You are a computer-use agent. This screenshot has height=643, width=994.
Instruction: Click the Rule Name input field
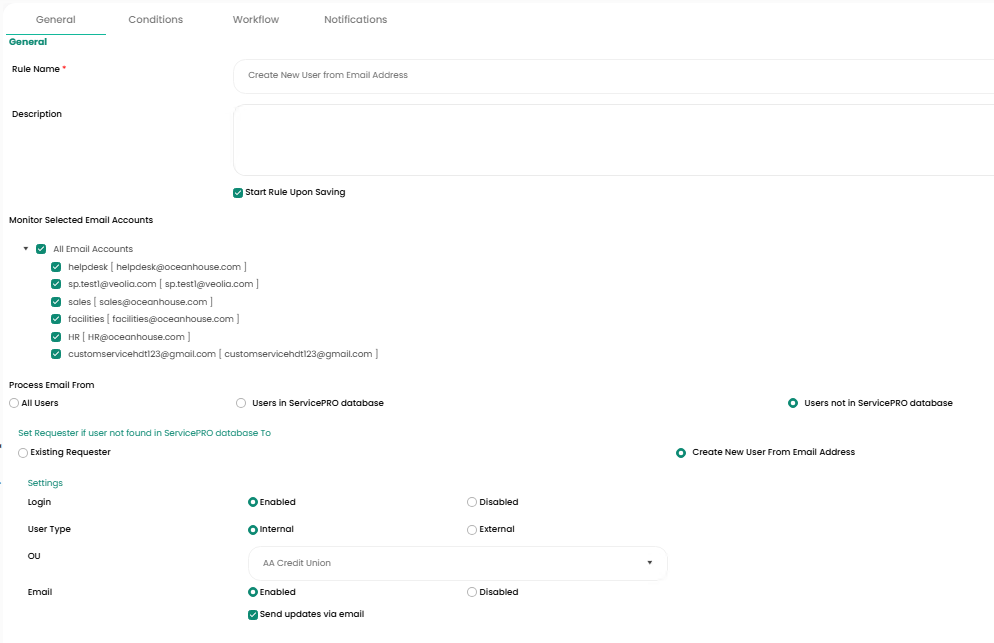point(612,76)
